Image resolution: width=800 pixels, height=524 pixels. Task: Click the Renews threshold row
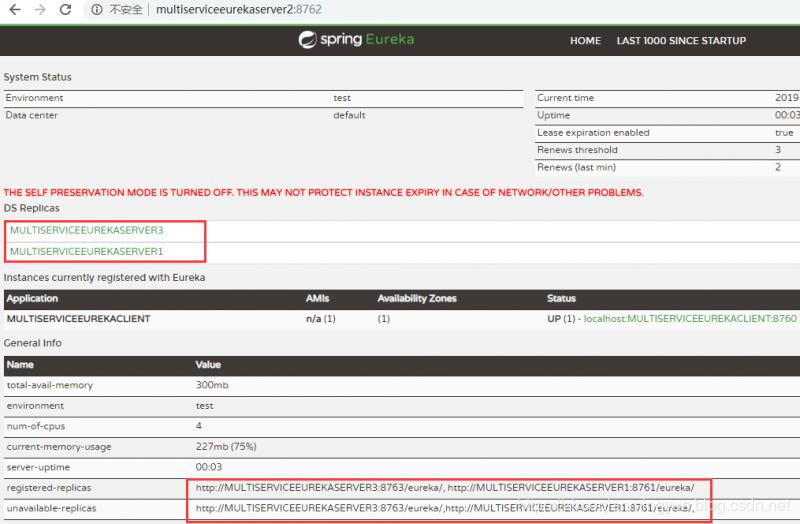pyautogui.click(x=667, y=150)
